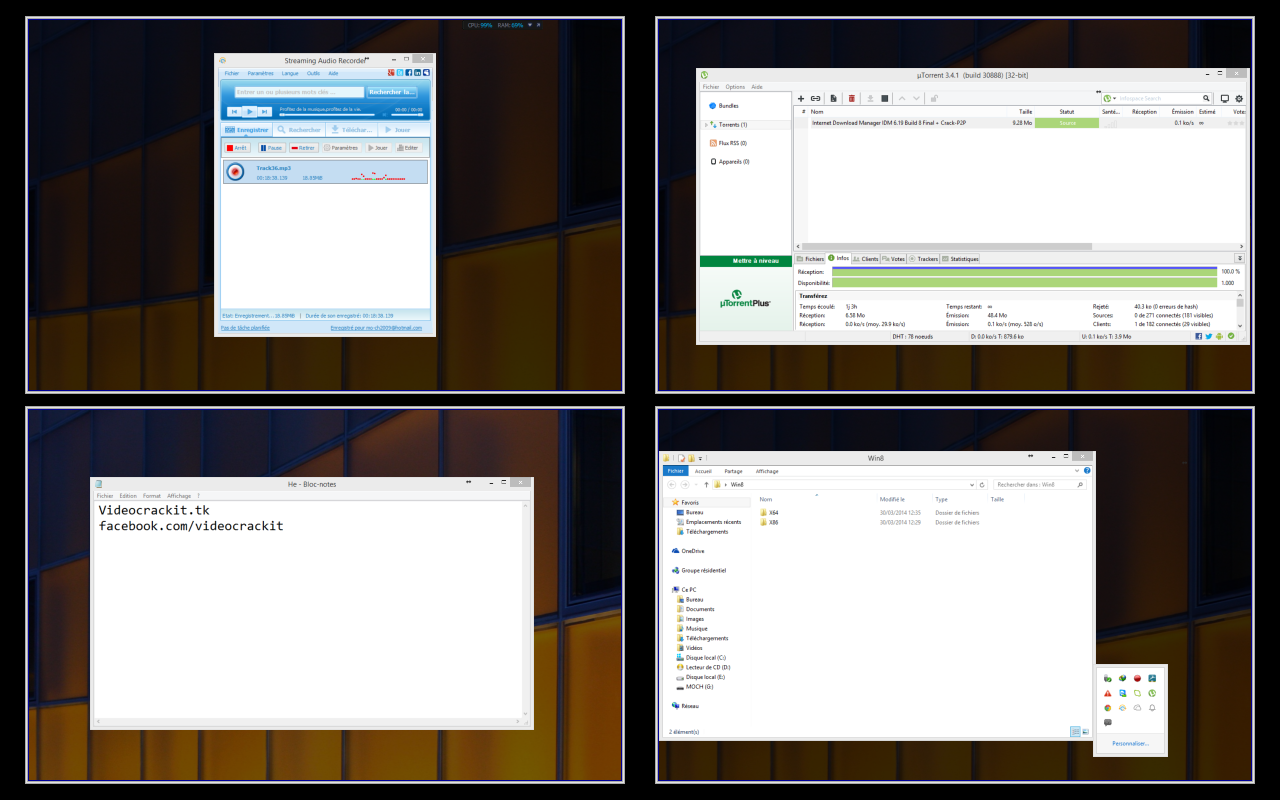Open the Télécharger tab in recorder

(352, 130)
